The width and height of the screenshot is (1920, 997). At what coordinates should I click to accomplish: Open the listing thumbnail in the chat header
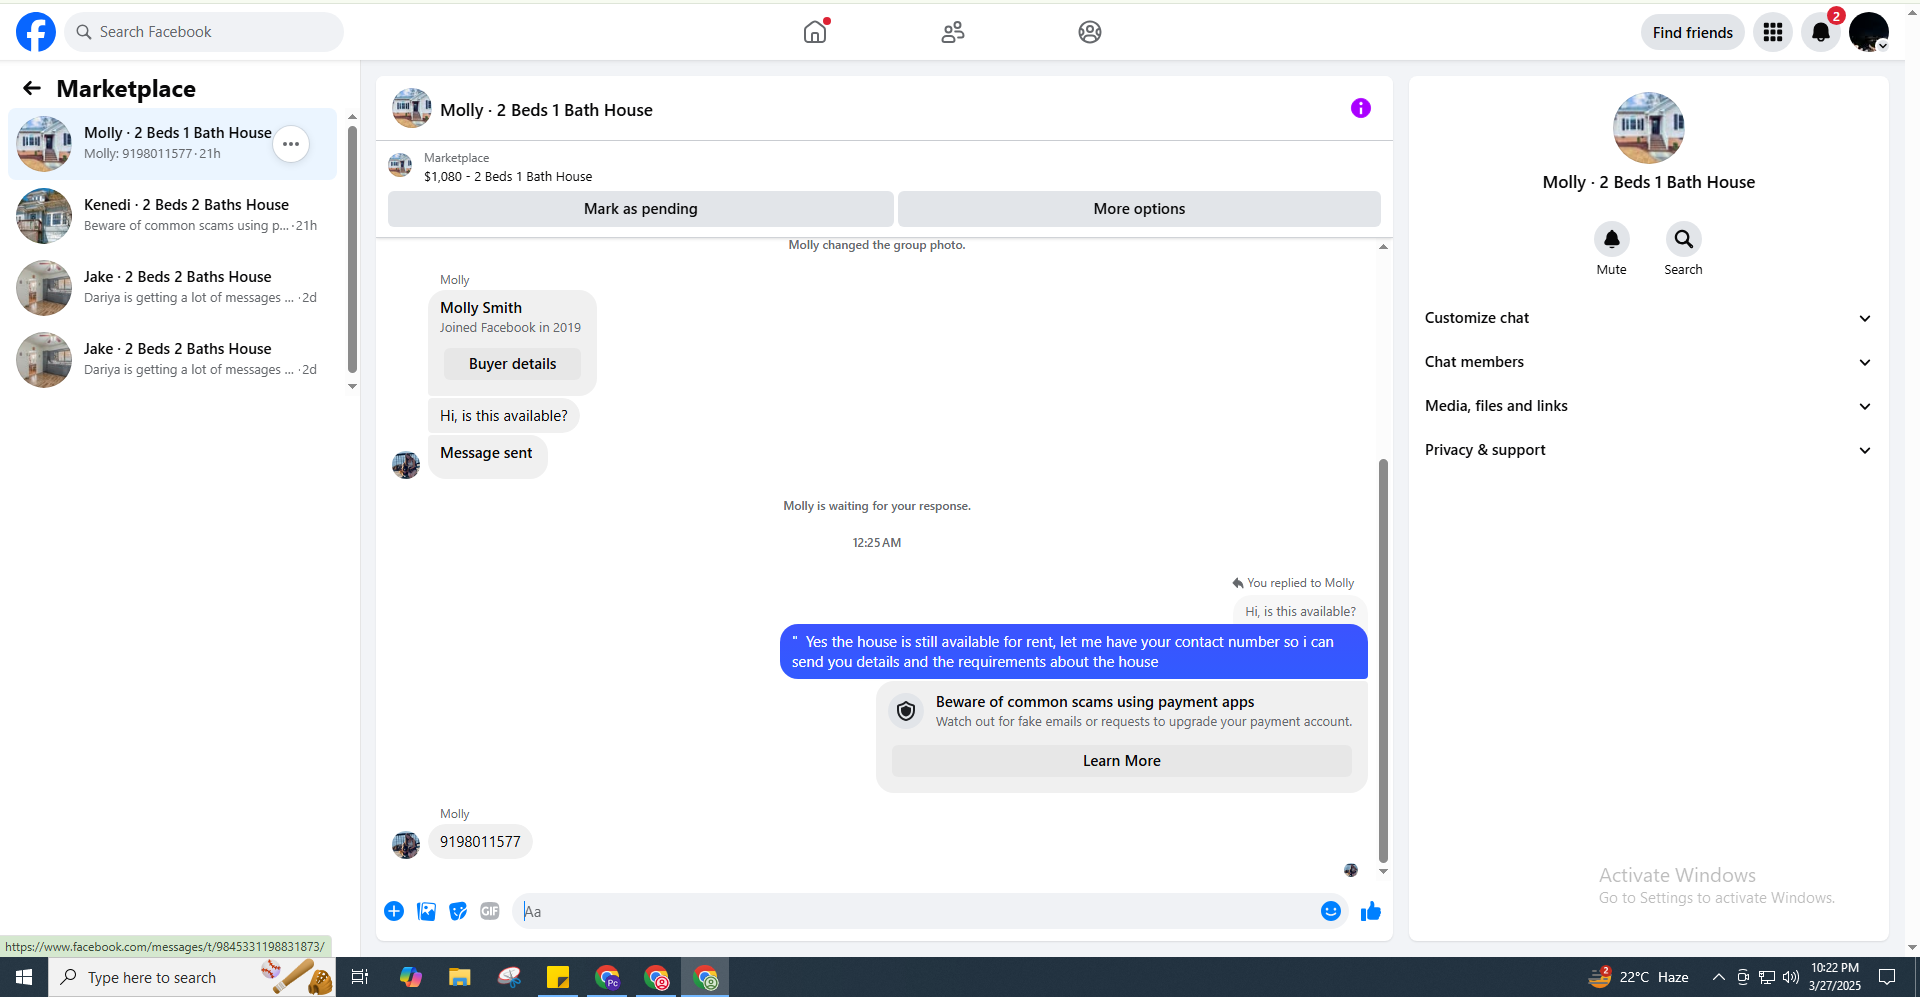[x=412, y=108]
